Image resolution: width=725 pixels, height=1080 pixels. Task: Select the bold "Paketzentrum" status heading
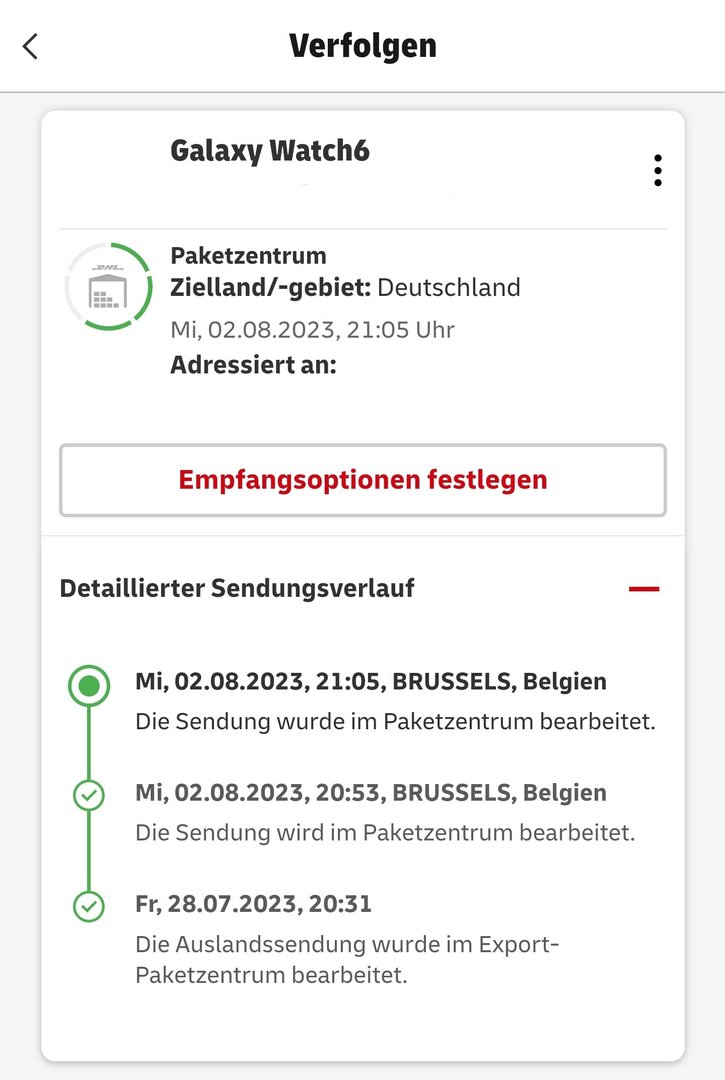[248, 256]
